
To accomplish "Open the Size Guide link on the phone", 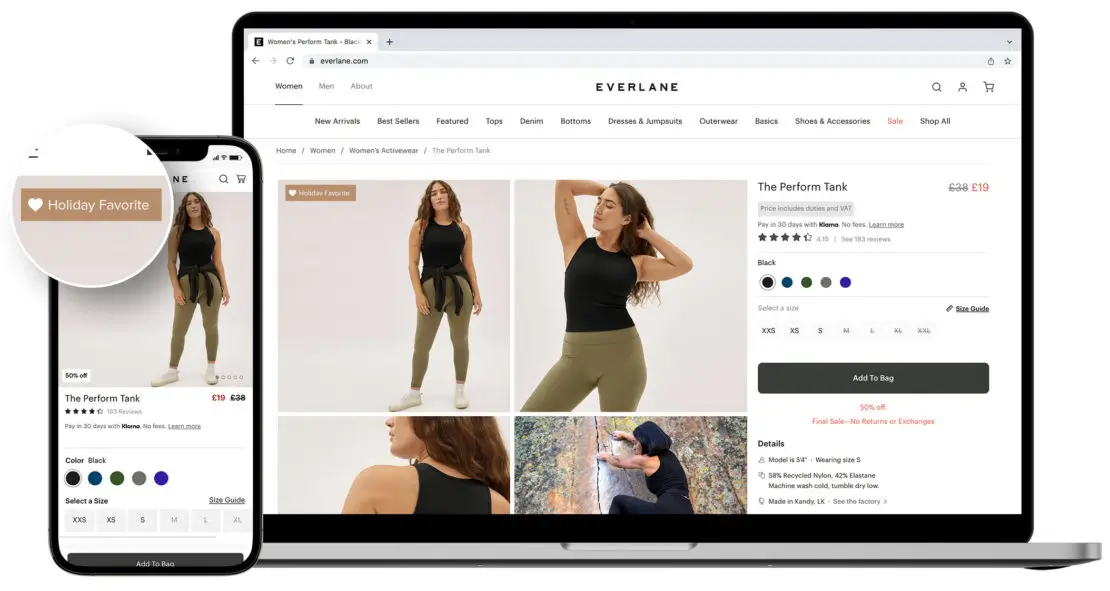I will 227,500.
